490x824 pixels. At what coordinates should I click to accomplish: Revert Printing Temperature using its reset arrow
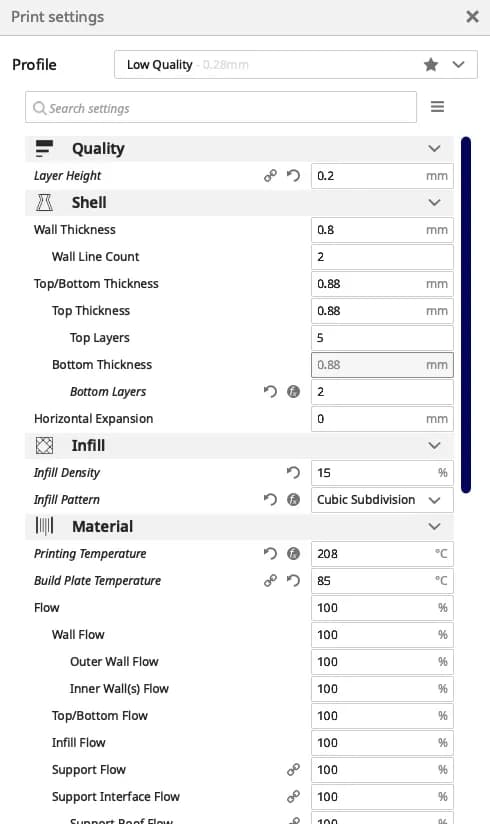(x=270, y=553)
